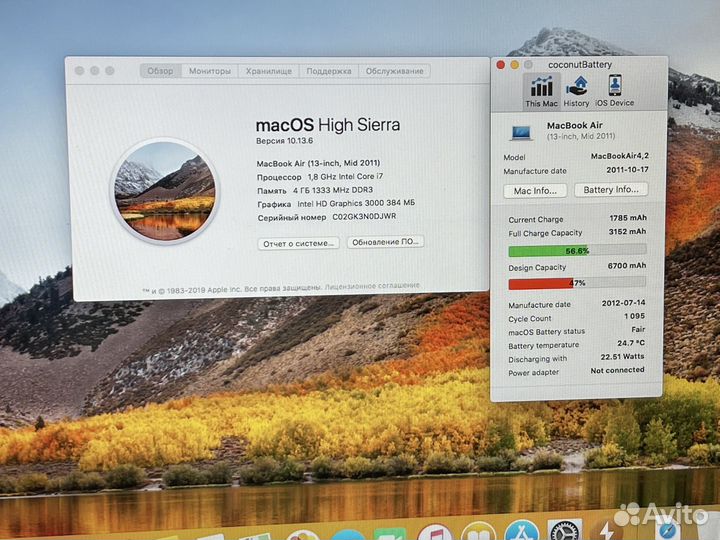Click the serial number C02GK3N0DJWR
The image size is (720, 540).
point(364,216)
